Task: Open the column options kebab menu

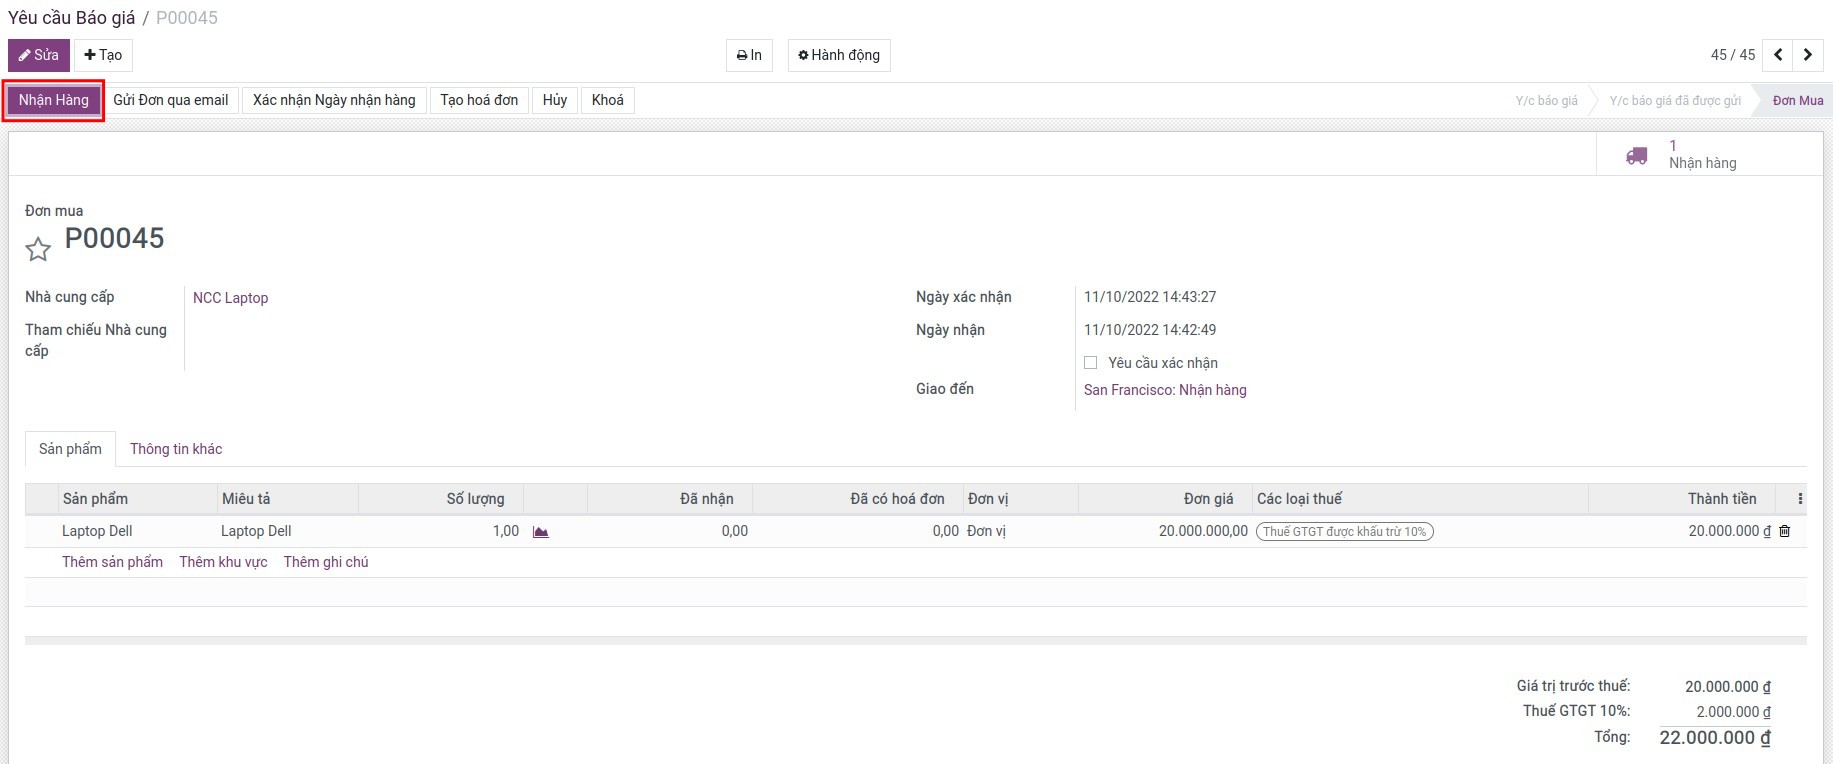Action: (x=1800, y=499)
